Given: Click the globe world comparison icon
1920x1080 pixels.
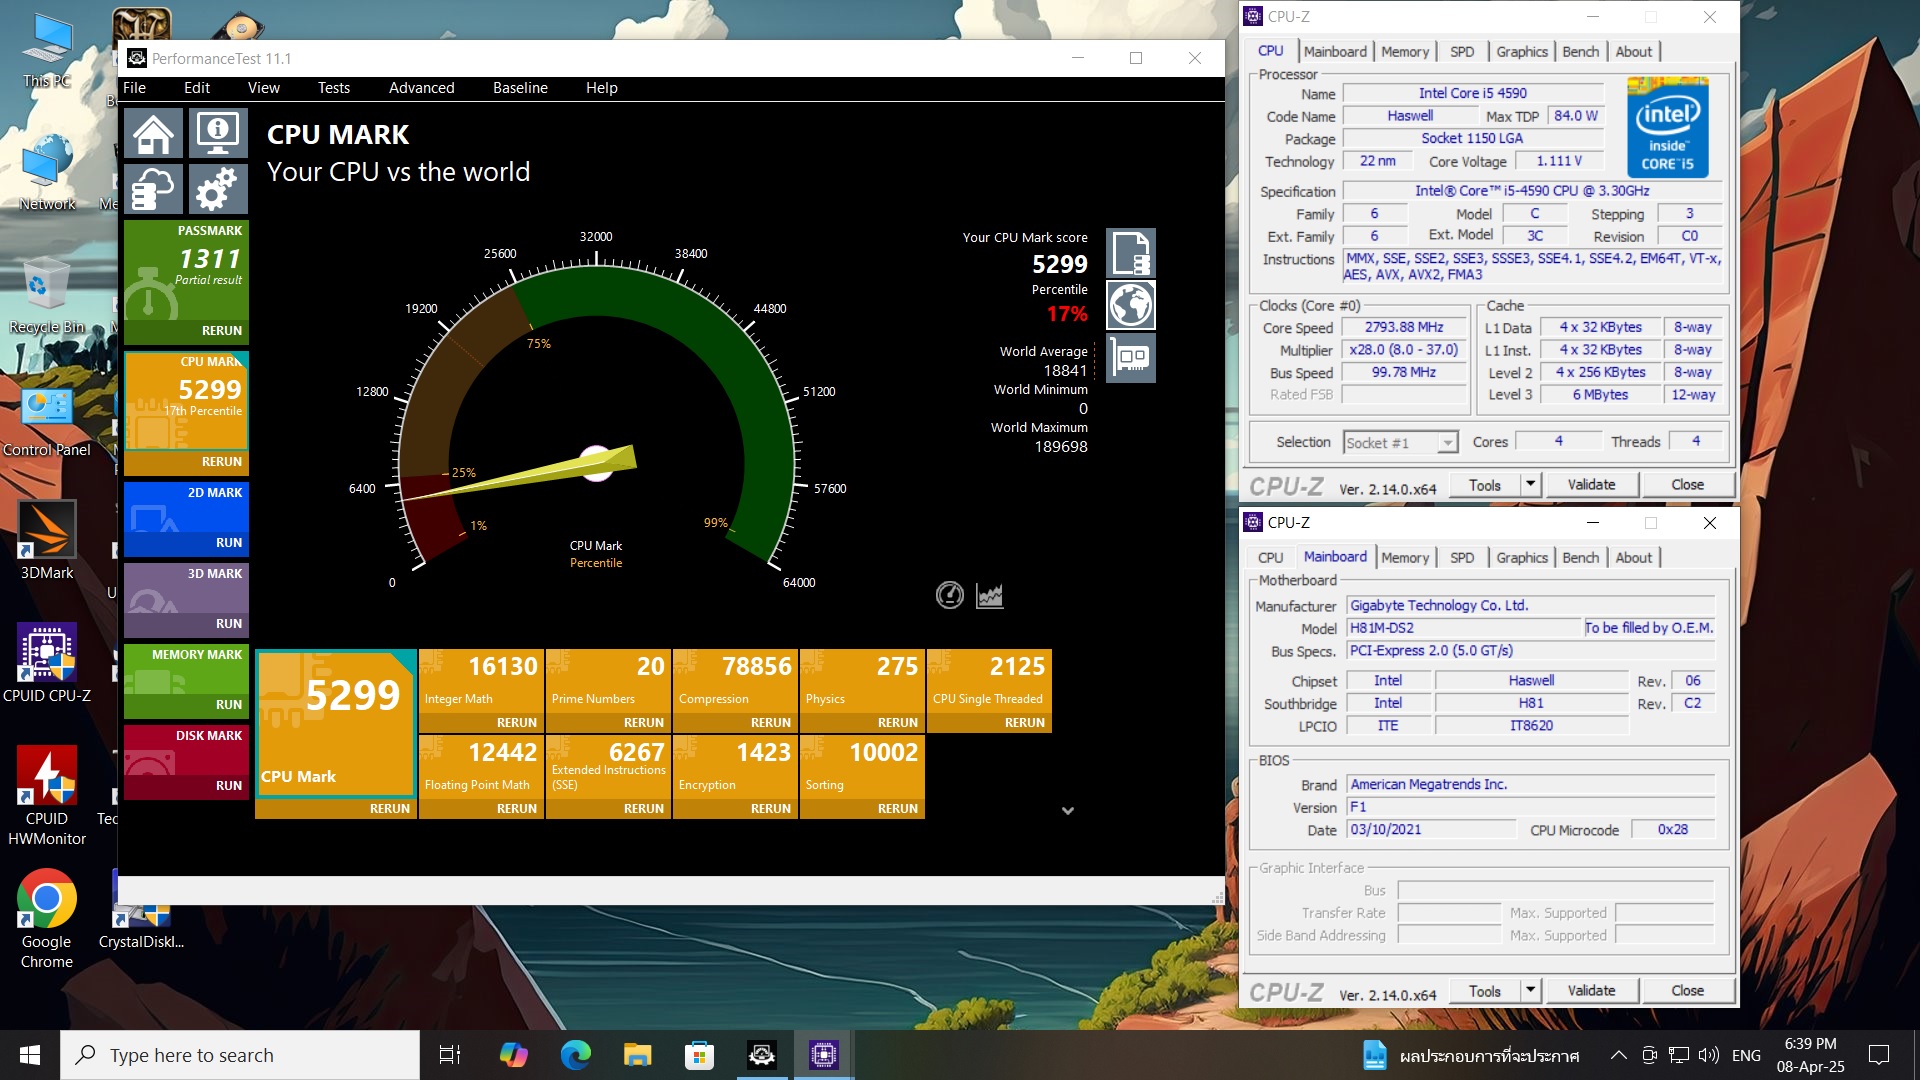Looking at the screenshot, I should click(x=1131, y=305).
